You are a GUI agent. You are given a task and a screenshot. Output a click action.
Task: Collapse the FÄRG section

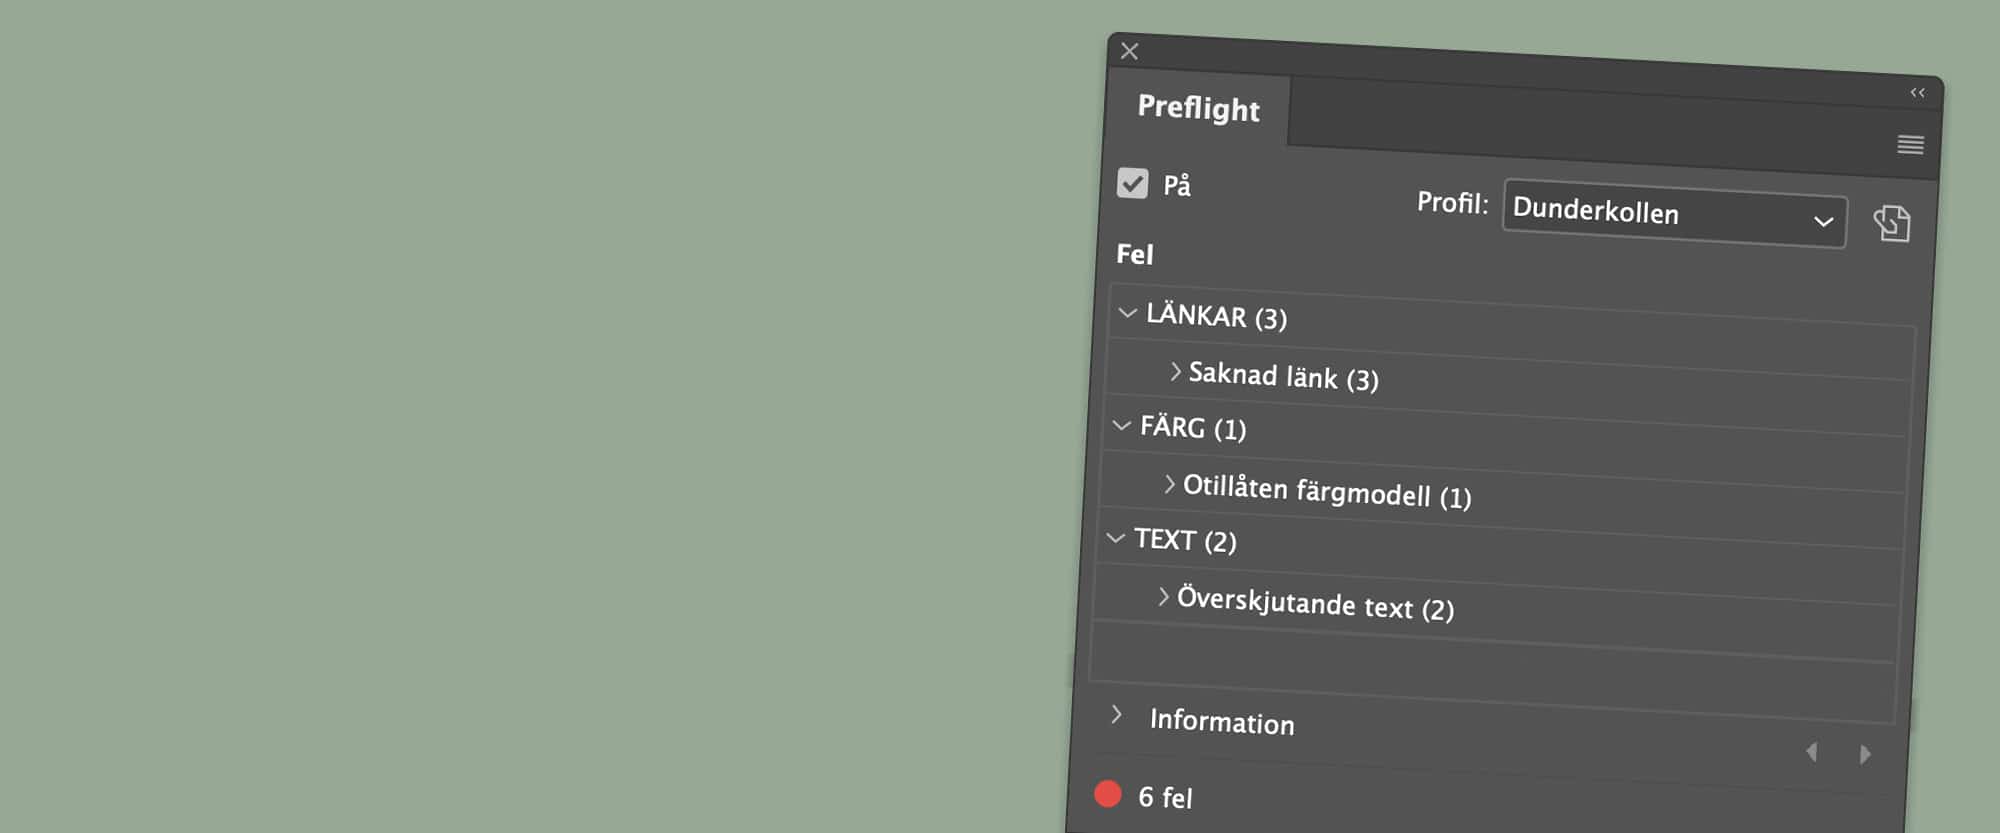[x=1122, y=424]
